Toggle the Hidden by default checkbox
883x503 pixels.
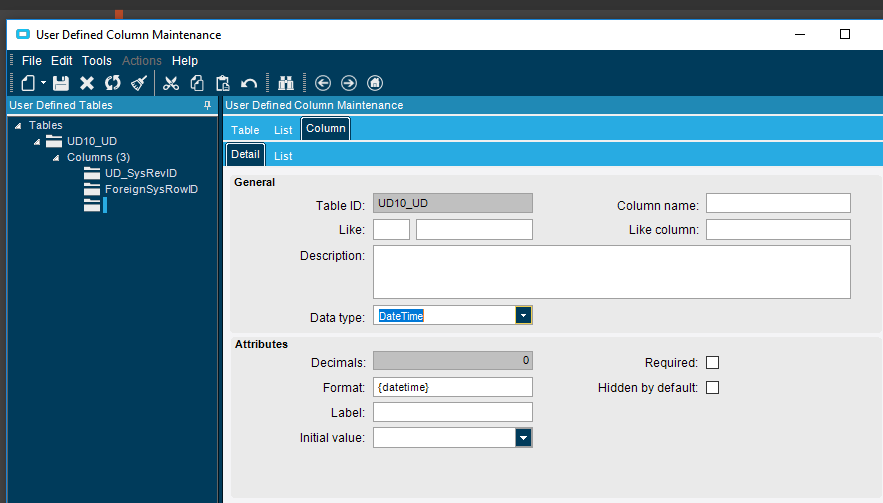pos(712,388)
